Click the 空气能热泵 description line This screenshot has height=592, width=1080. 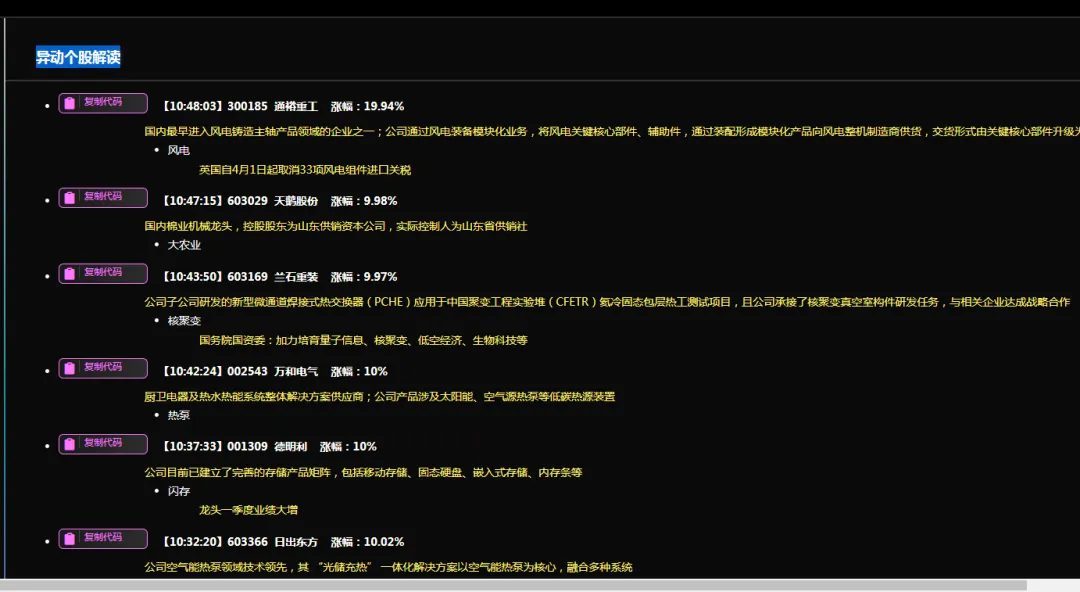click(388, 567)
